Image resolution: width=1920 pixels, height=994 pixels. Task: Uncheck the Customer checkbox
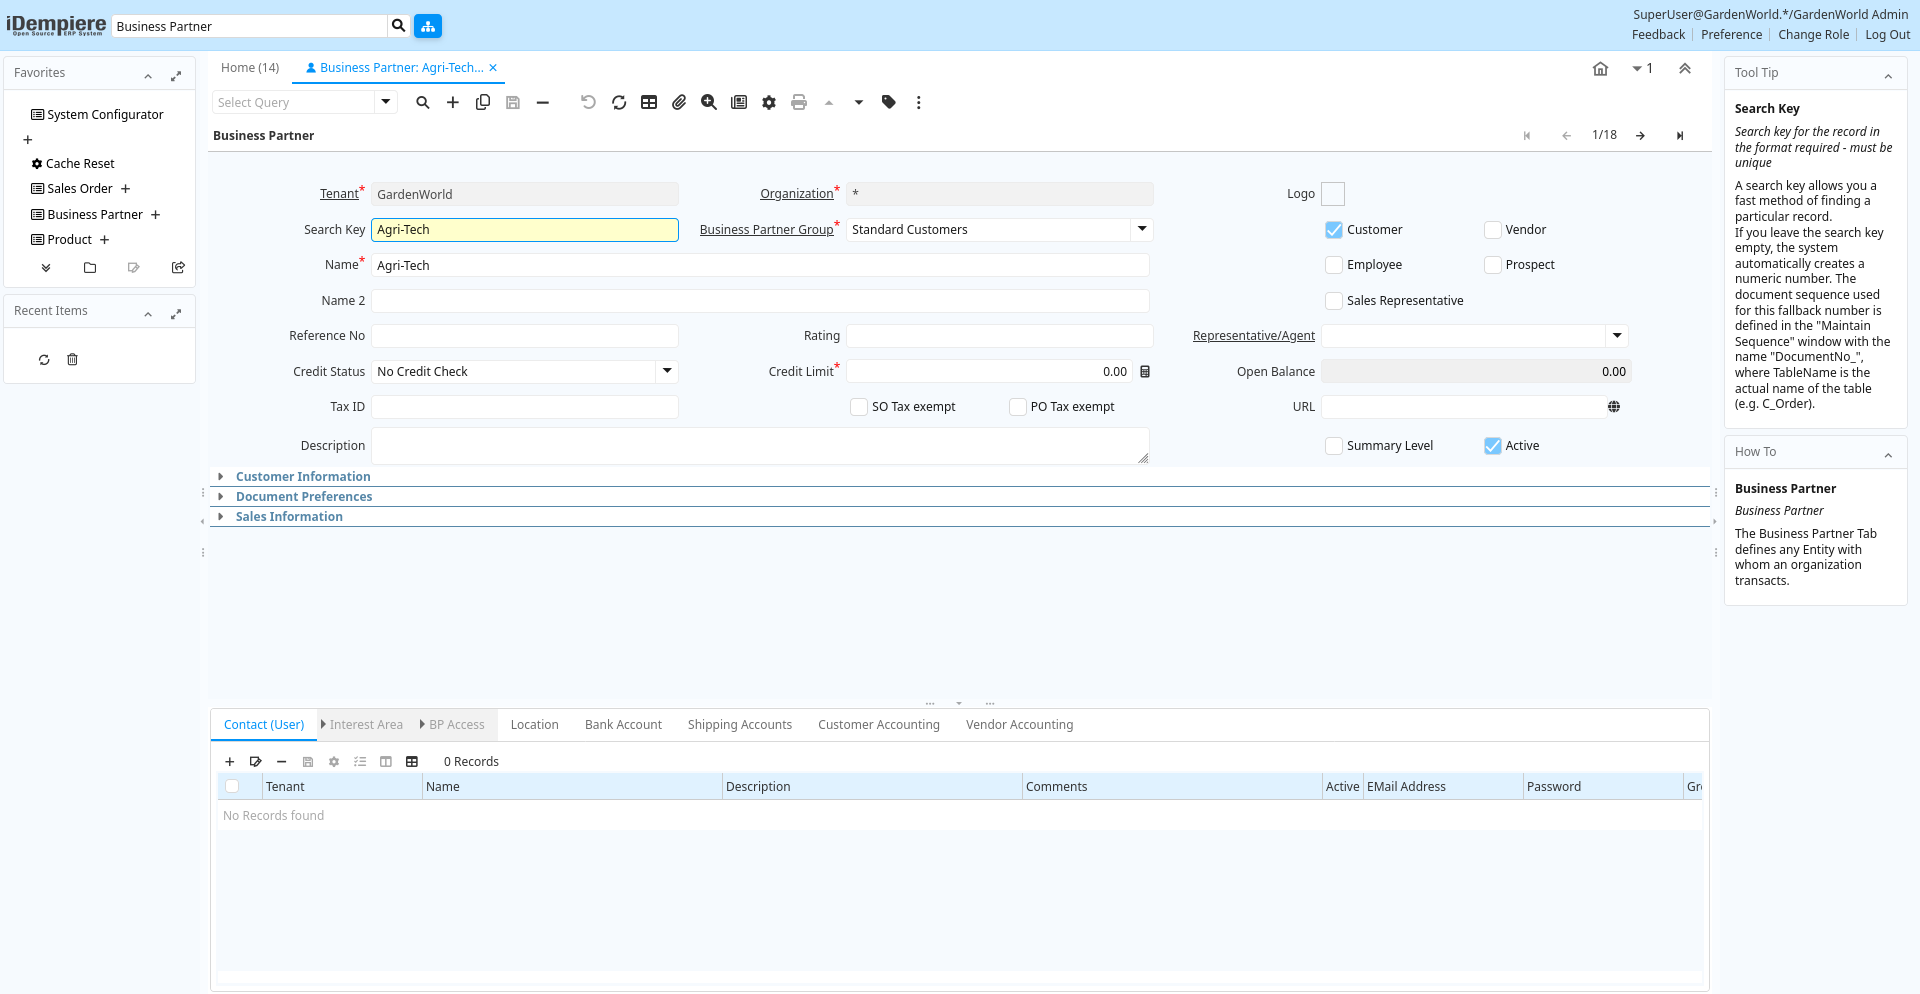click(1334, 230)
